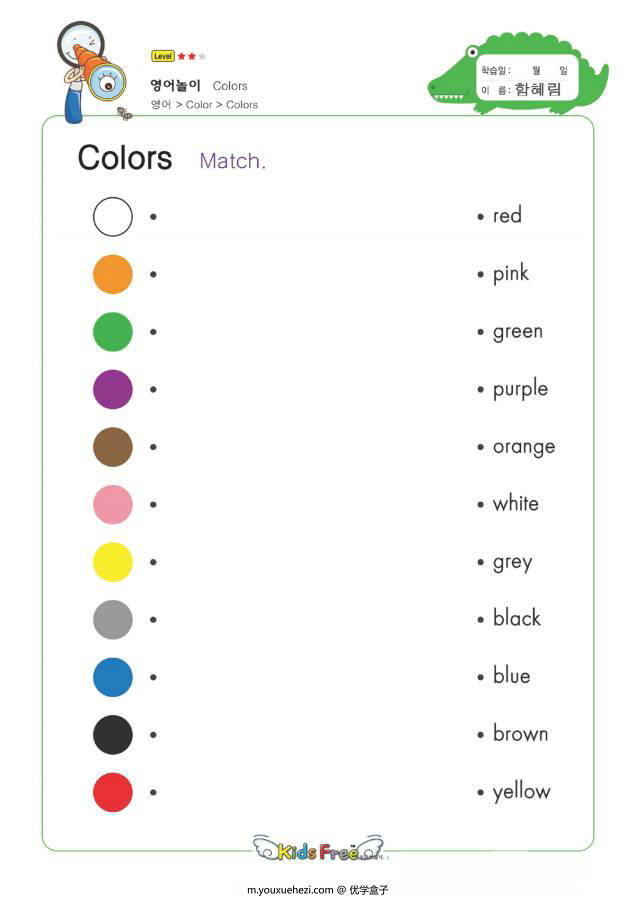Select the green circle
The height and width of the screenshot is (900, 636).
(x=113, y=332)
